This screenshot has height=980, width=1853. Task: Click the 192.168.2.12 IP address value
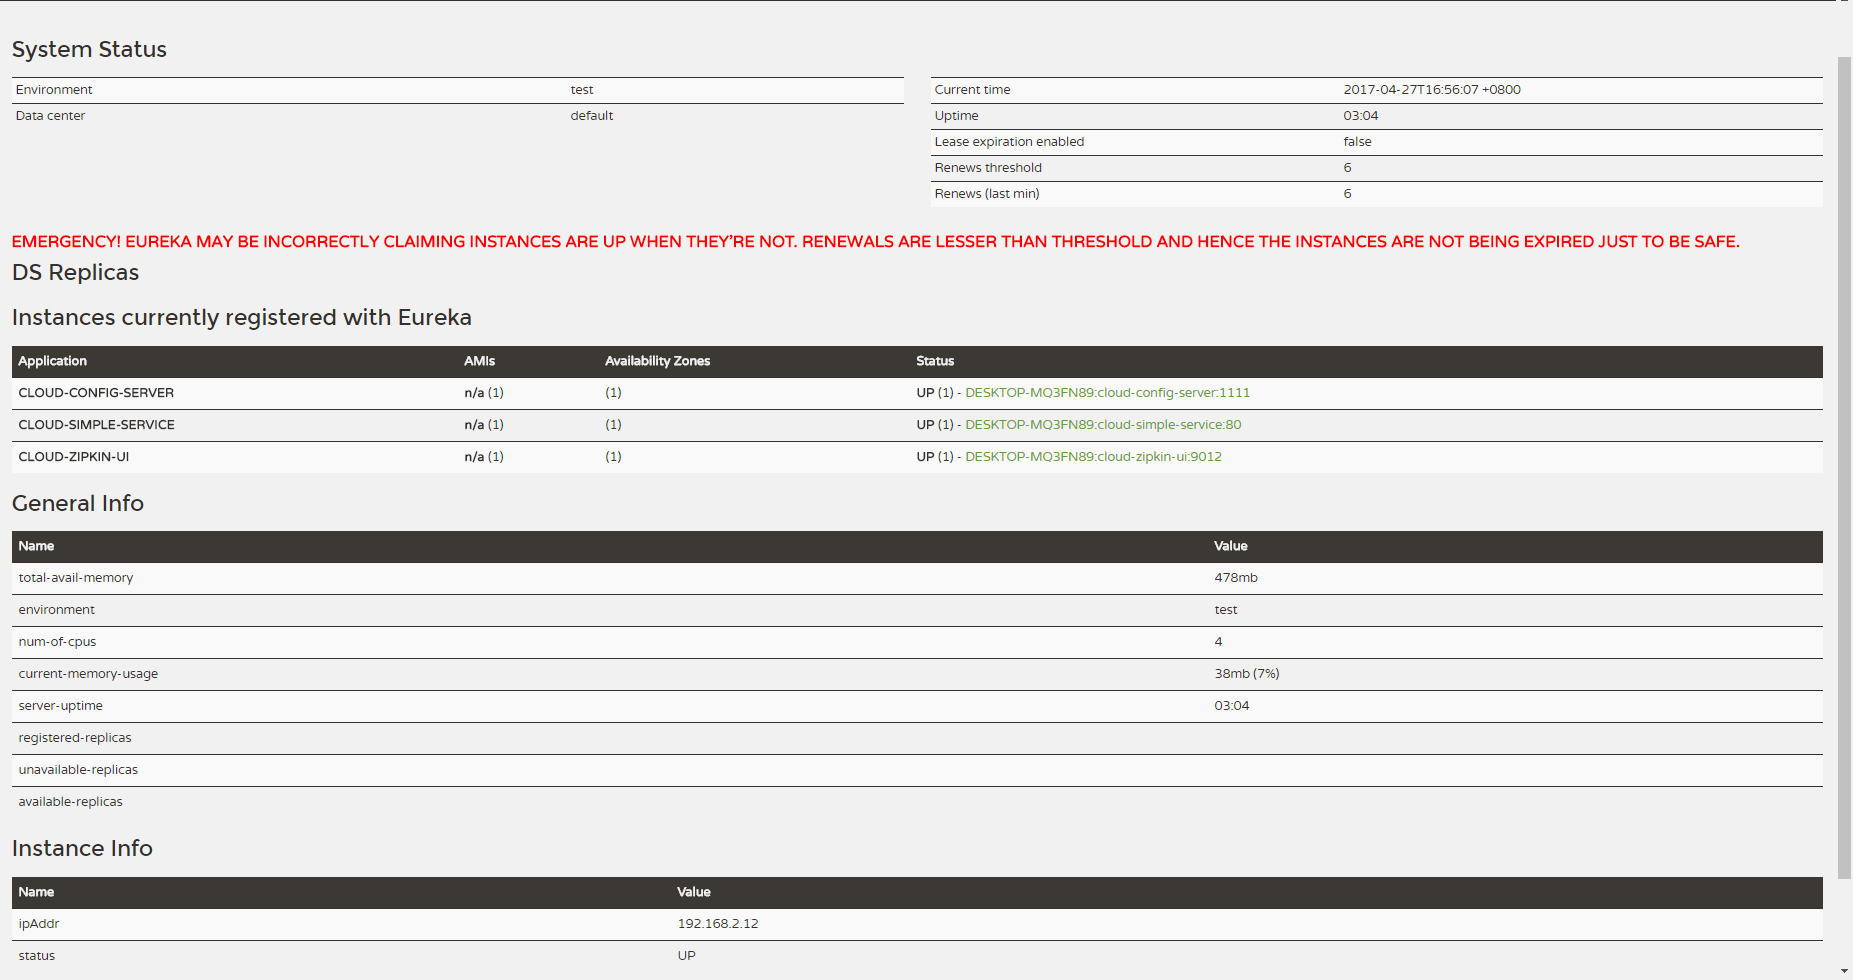tap(718, 924)
